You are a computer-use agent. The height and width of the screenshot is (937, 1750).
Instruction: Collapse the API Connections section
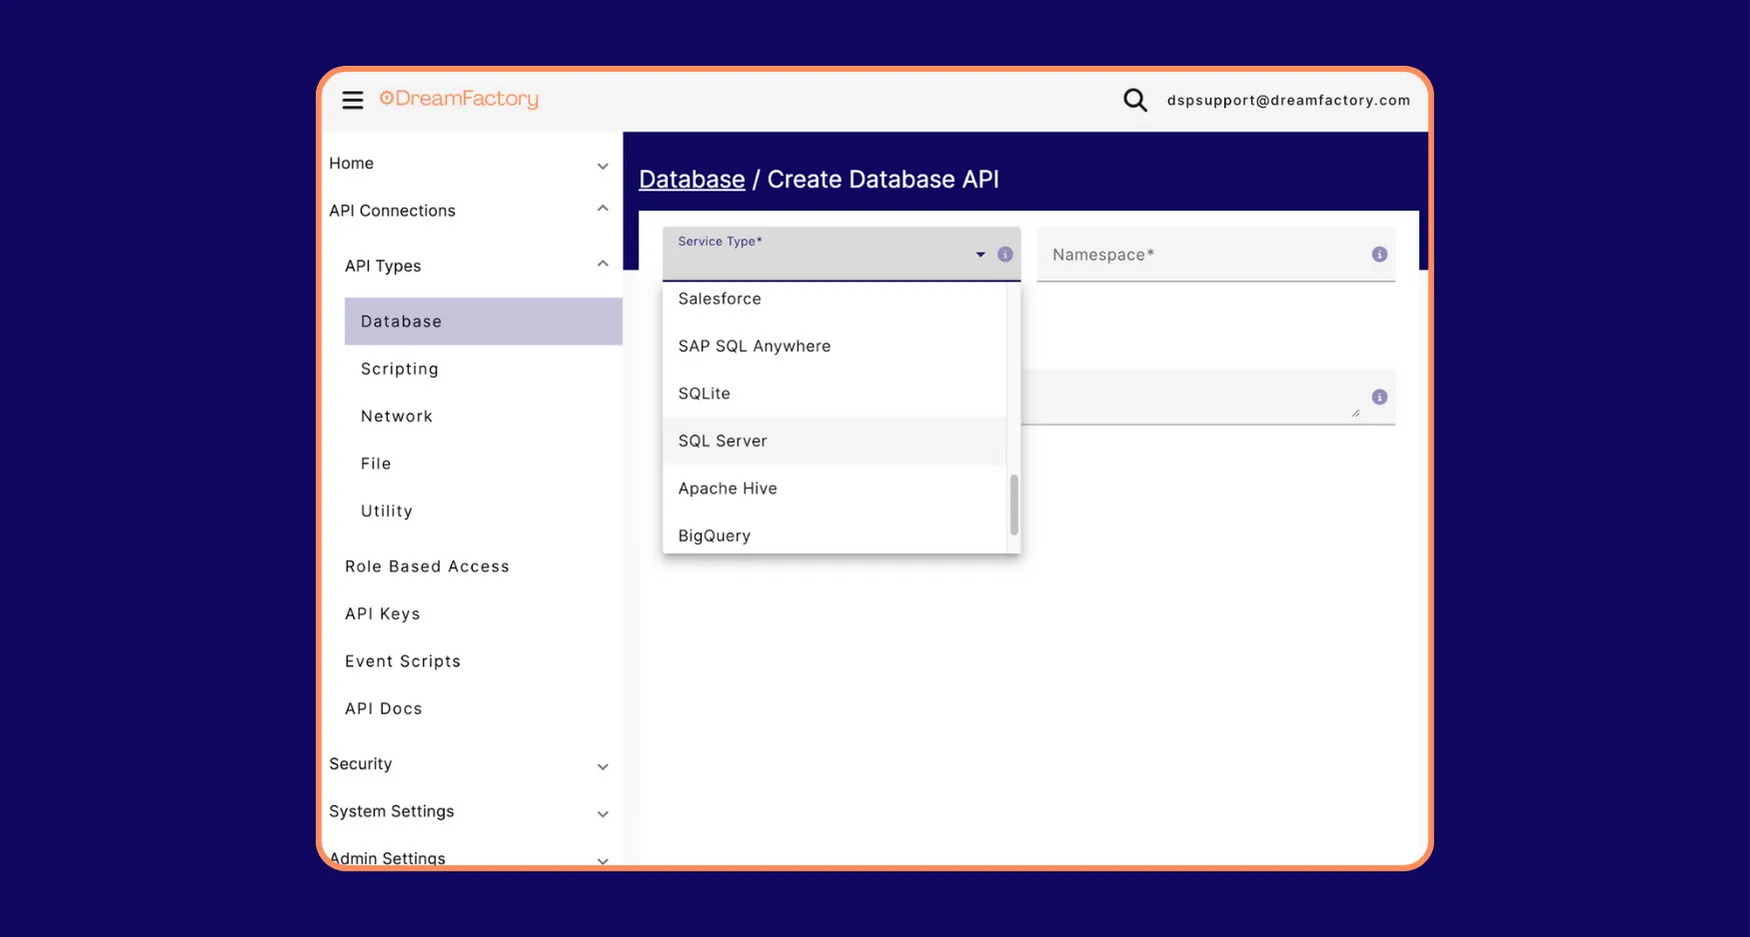click(602, 209)
